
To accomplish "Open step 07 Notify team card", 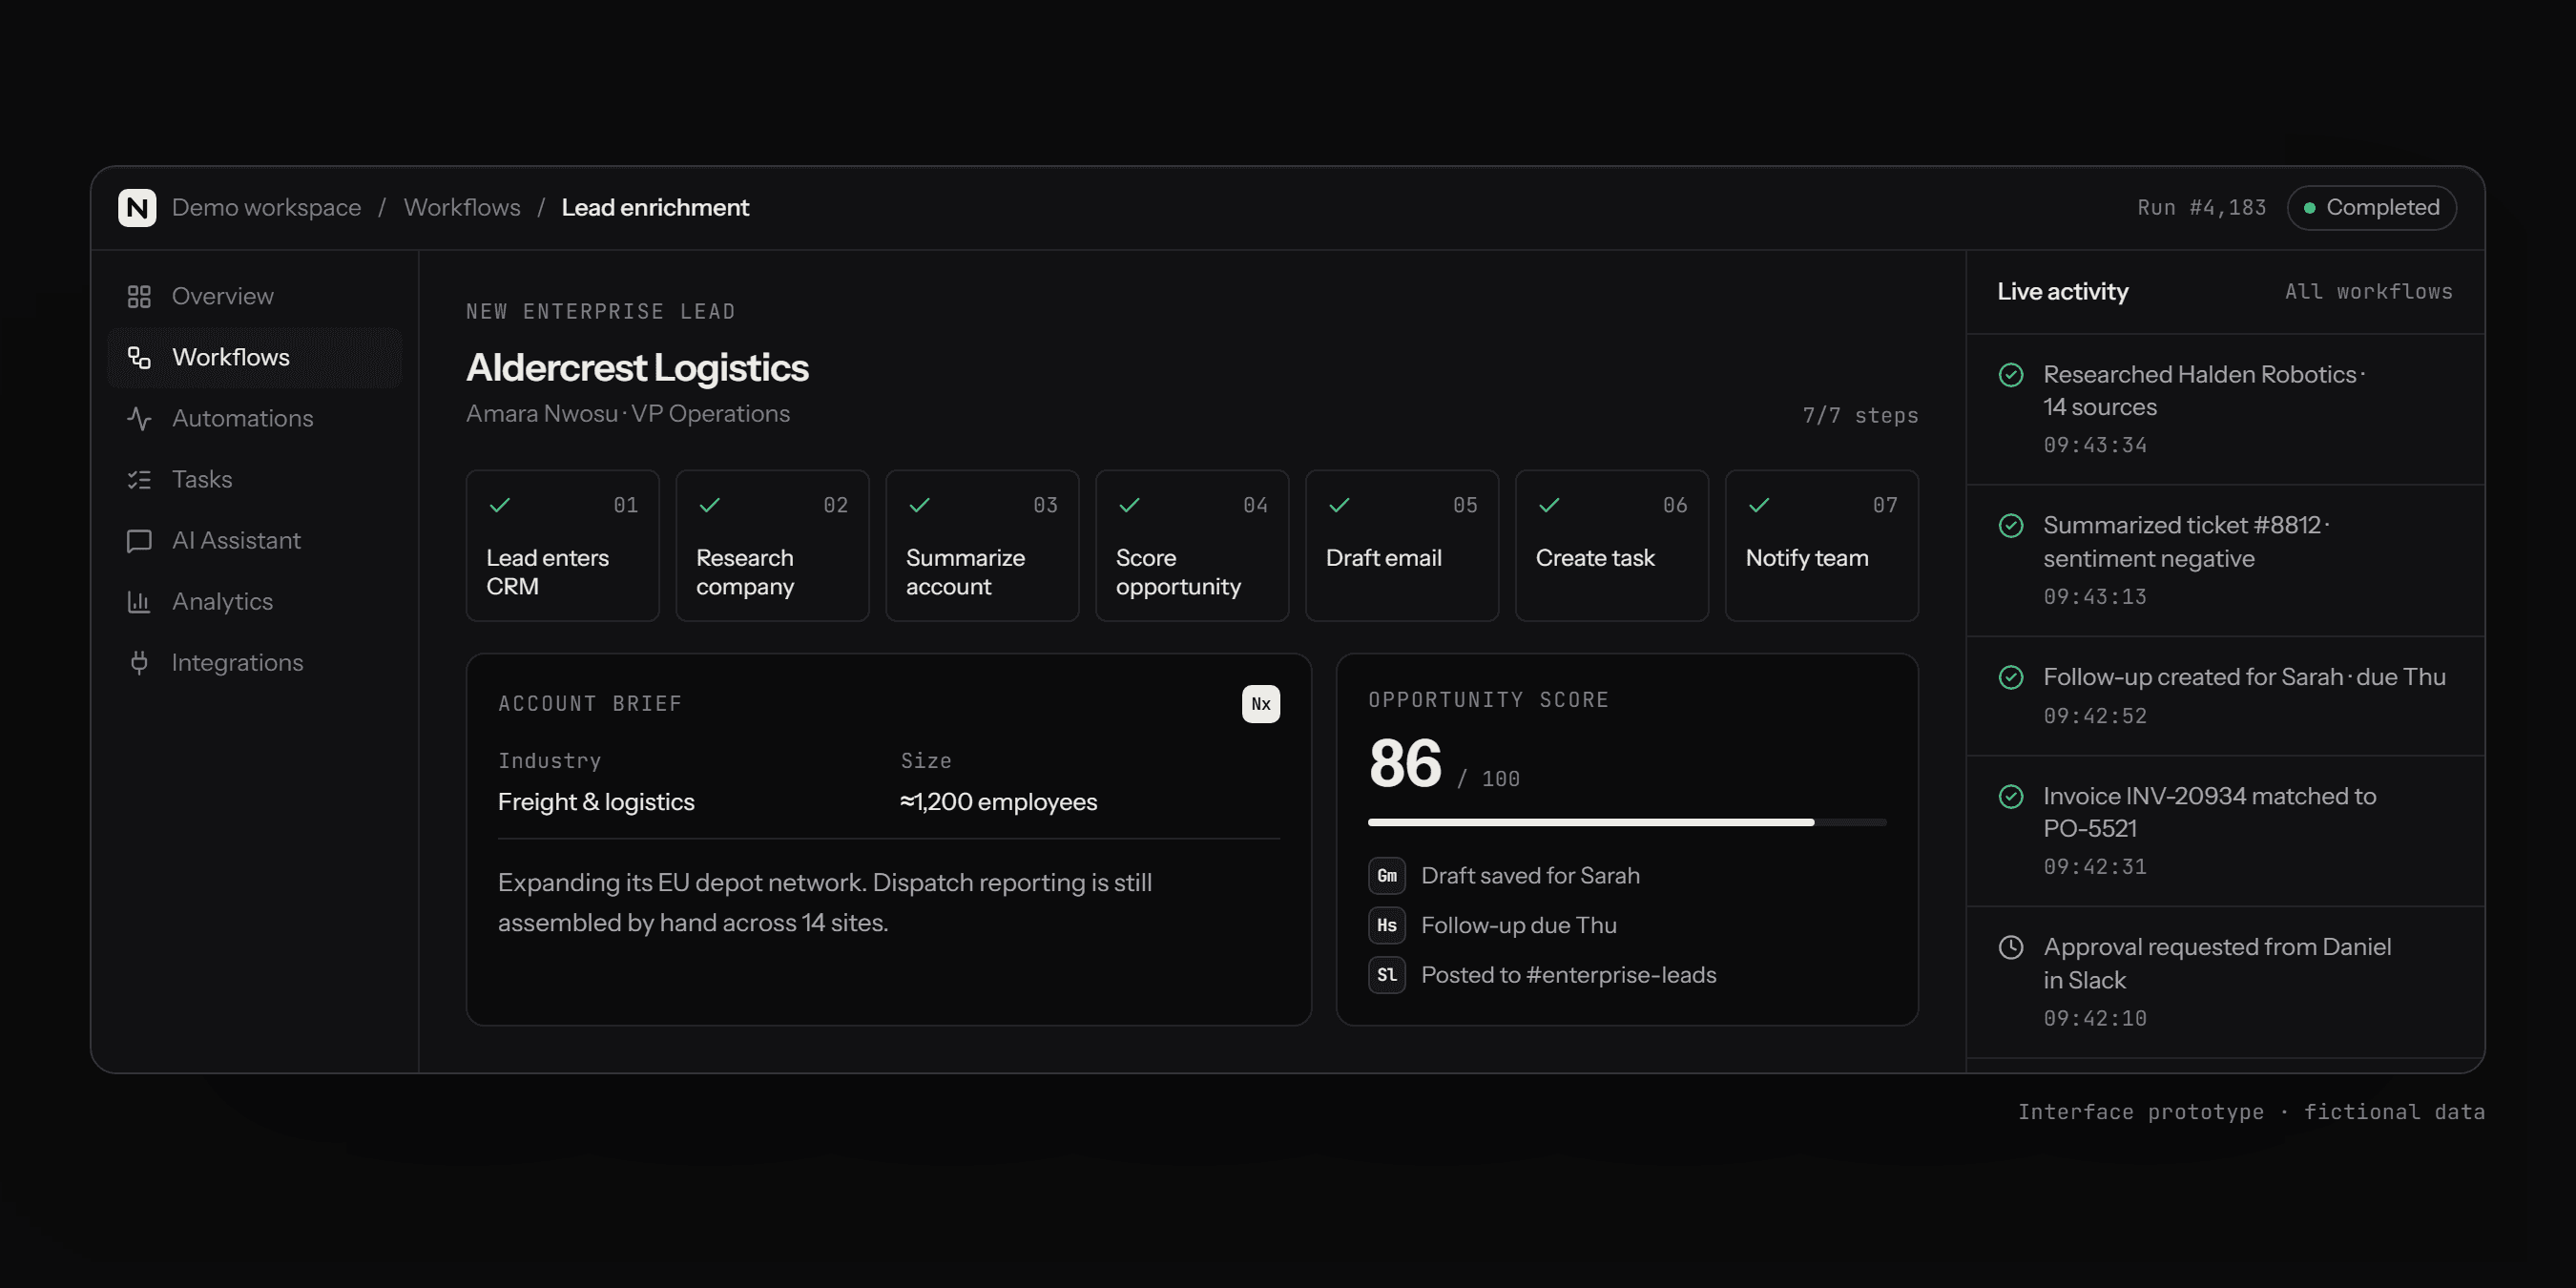I will pos(1822,546).
